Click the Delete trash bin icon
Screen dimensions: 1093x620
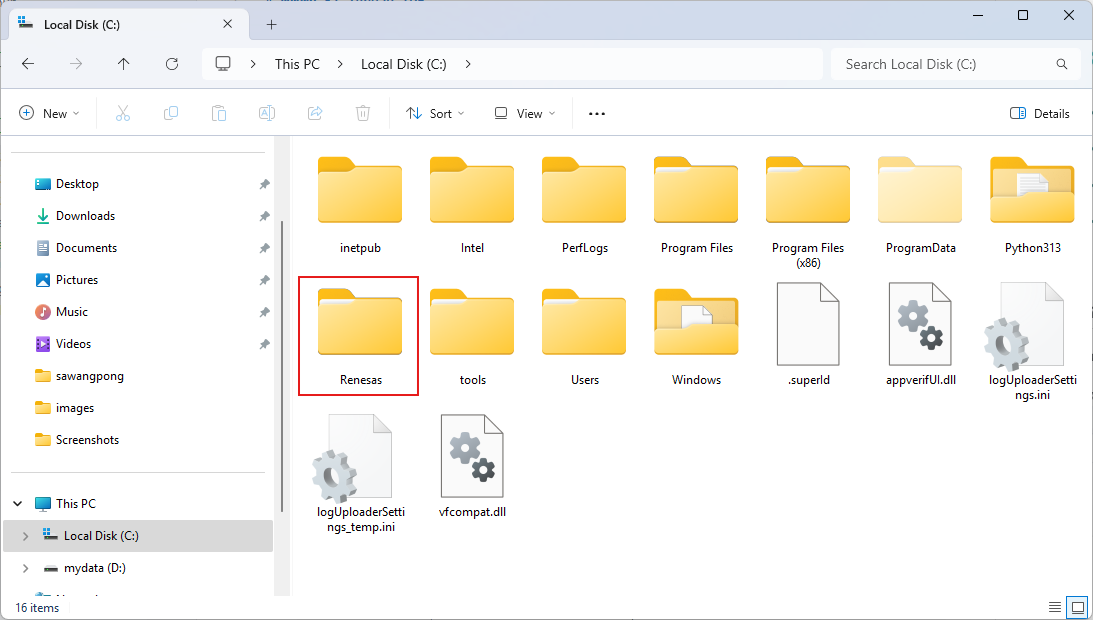coord(364,114)
